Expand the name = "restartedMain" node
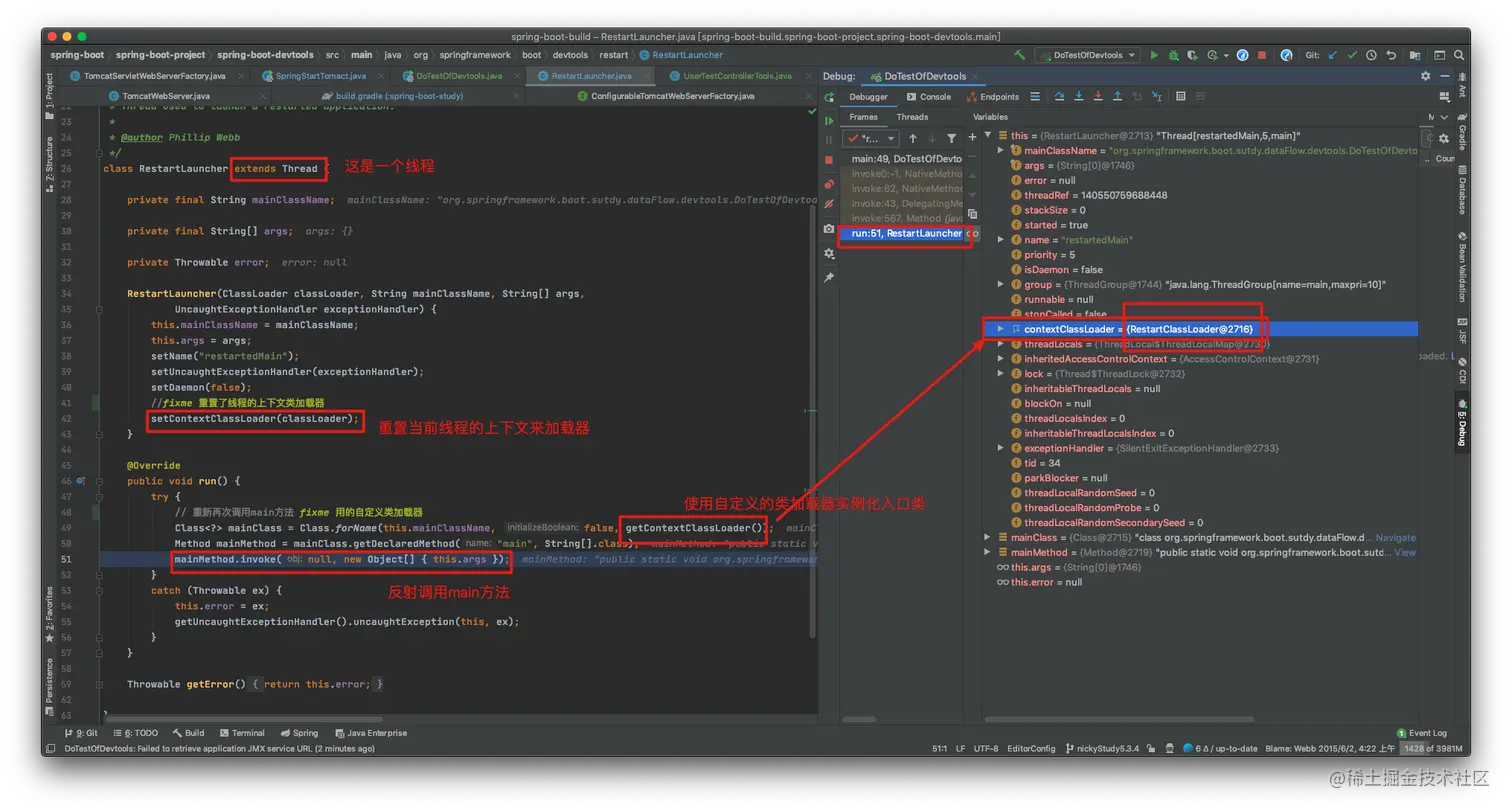The height and width of the screenshot is (811, 1512). tap(1001, 240)
